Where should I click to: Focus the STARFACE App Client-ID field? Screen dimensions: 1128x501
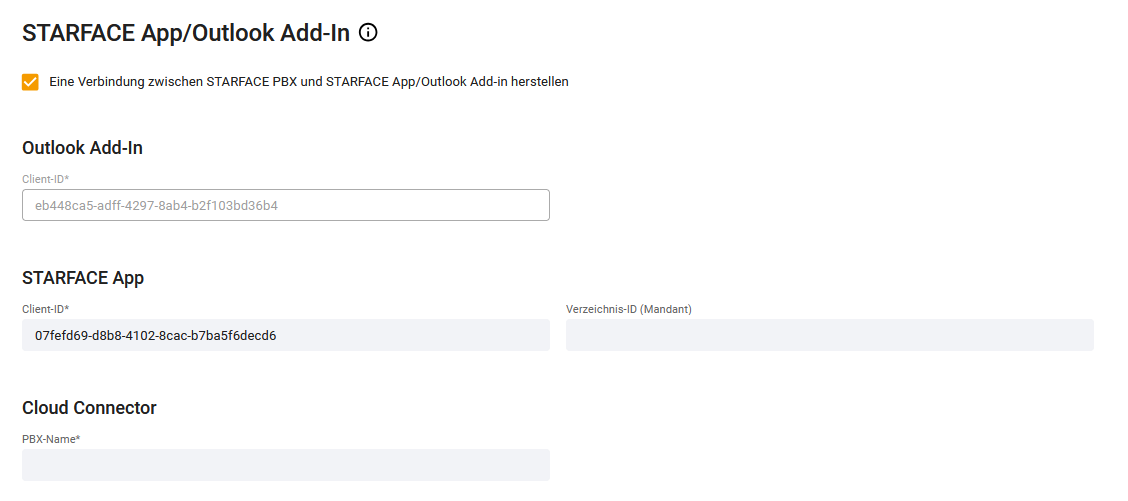click(286, 335)
